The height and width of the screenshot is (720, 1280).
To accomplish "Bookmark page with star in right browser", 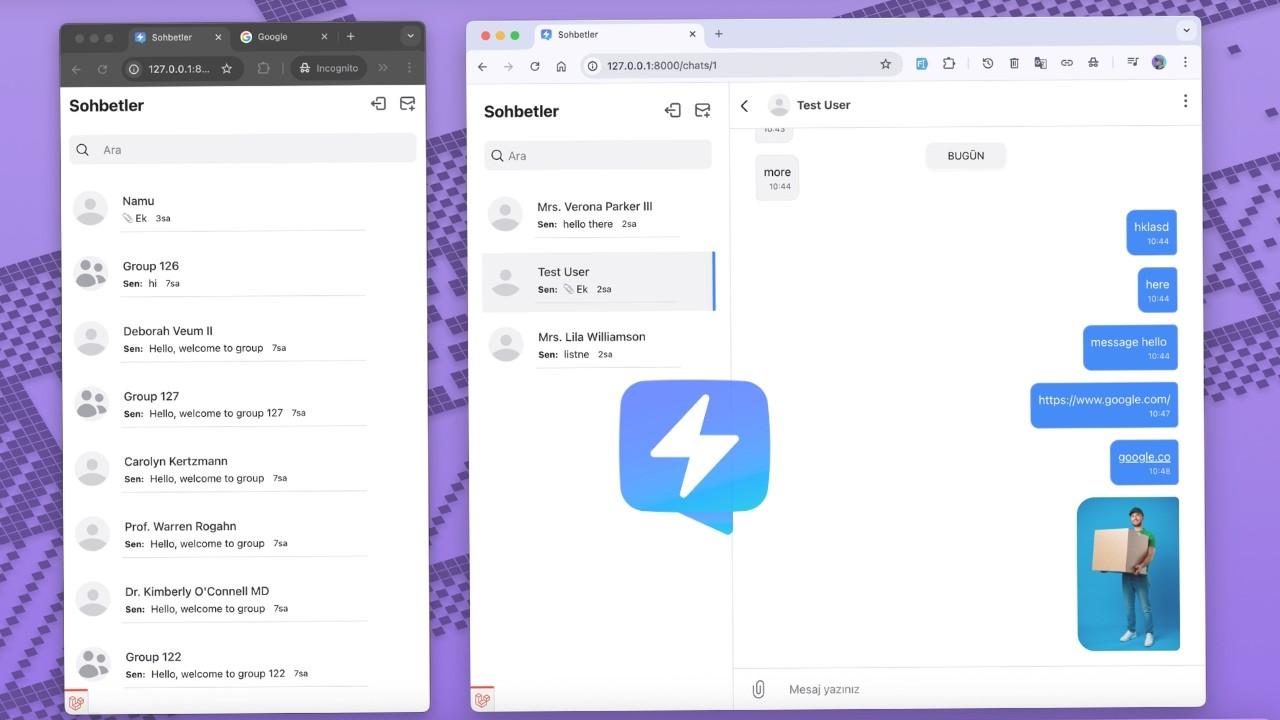I will (x=885, y=64).
